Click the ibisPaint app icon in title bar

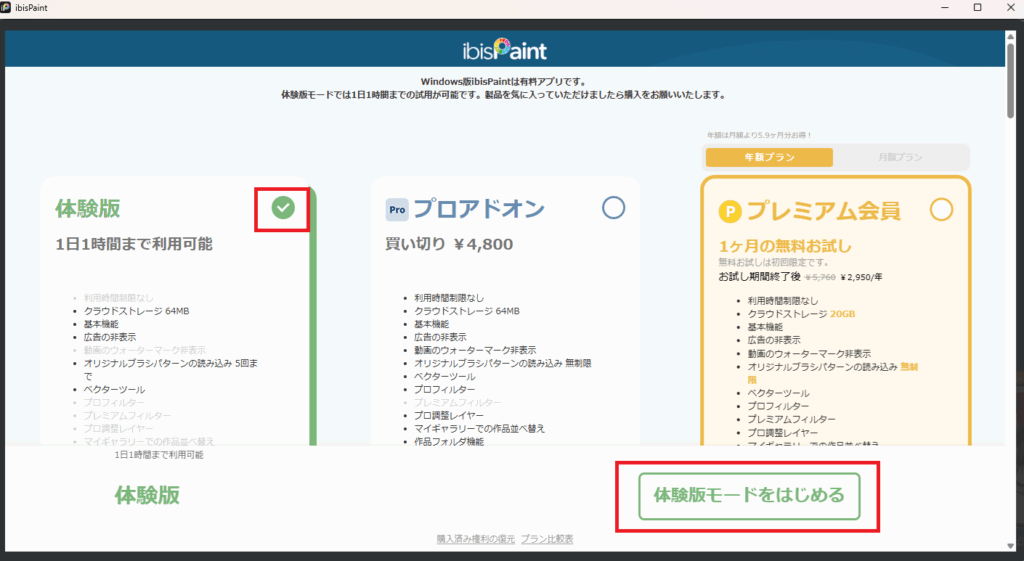pyautogui.click(x=6, y=8)
